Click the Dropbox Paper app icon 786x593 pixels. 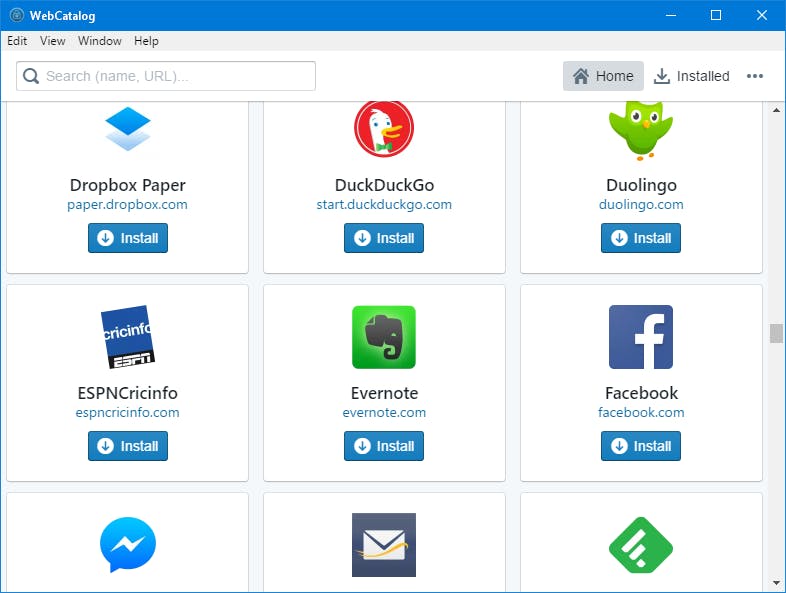coord(128,128)
